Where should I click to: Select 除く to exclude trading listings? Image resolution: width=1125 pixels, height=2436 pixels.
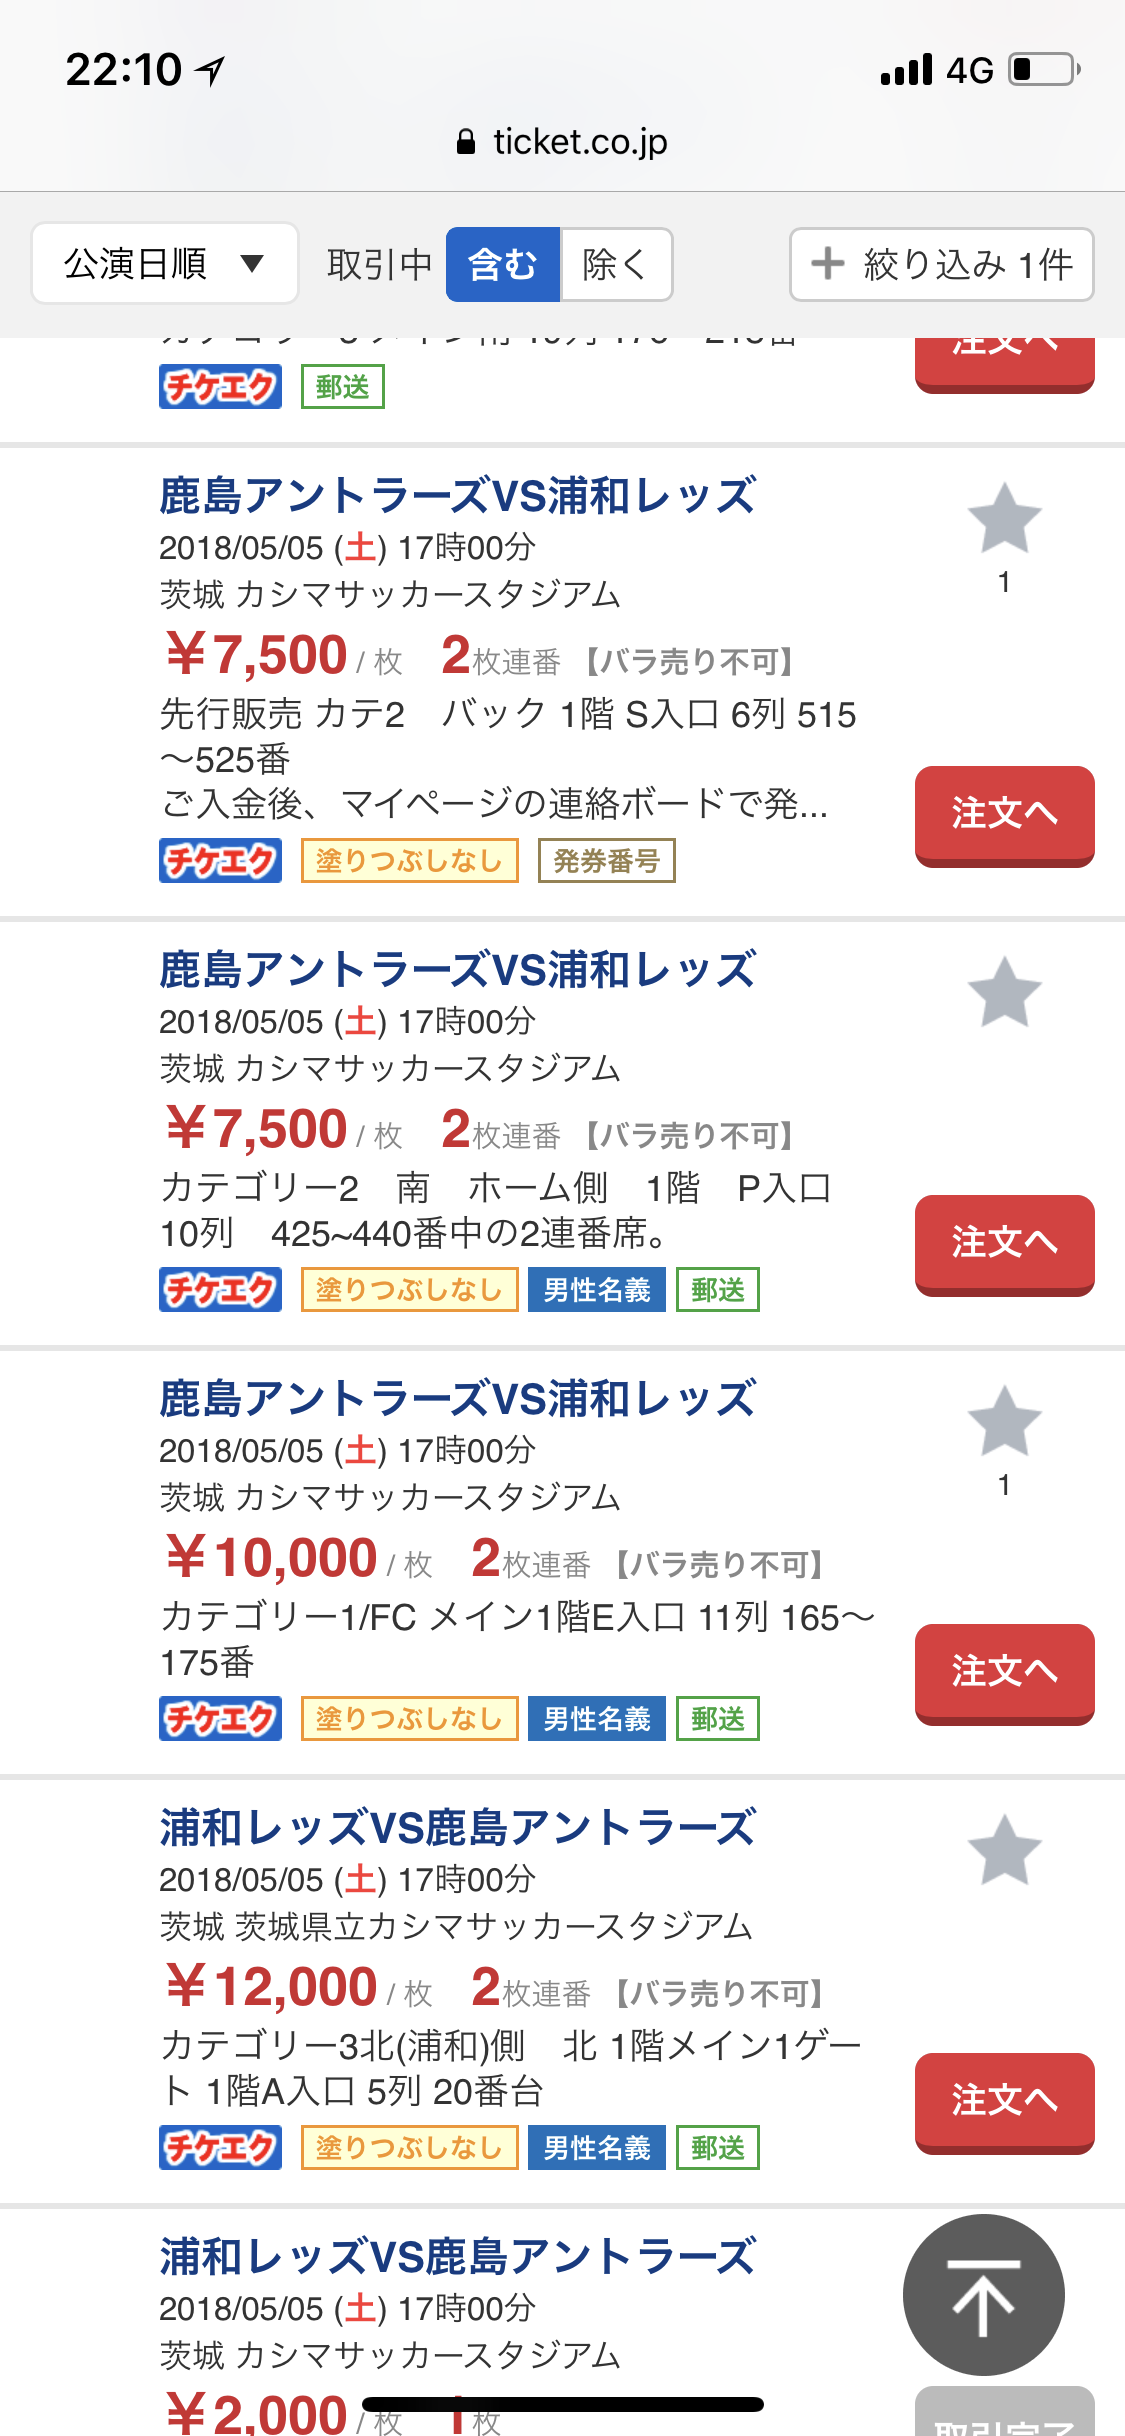(615, 265)
